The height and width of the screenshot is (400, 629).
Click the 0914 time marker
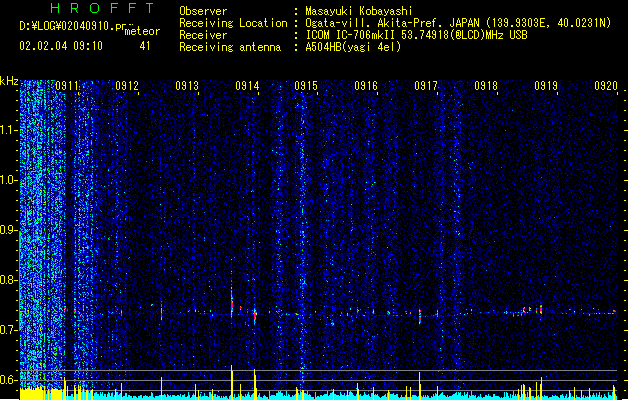pos(247,86)
